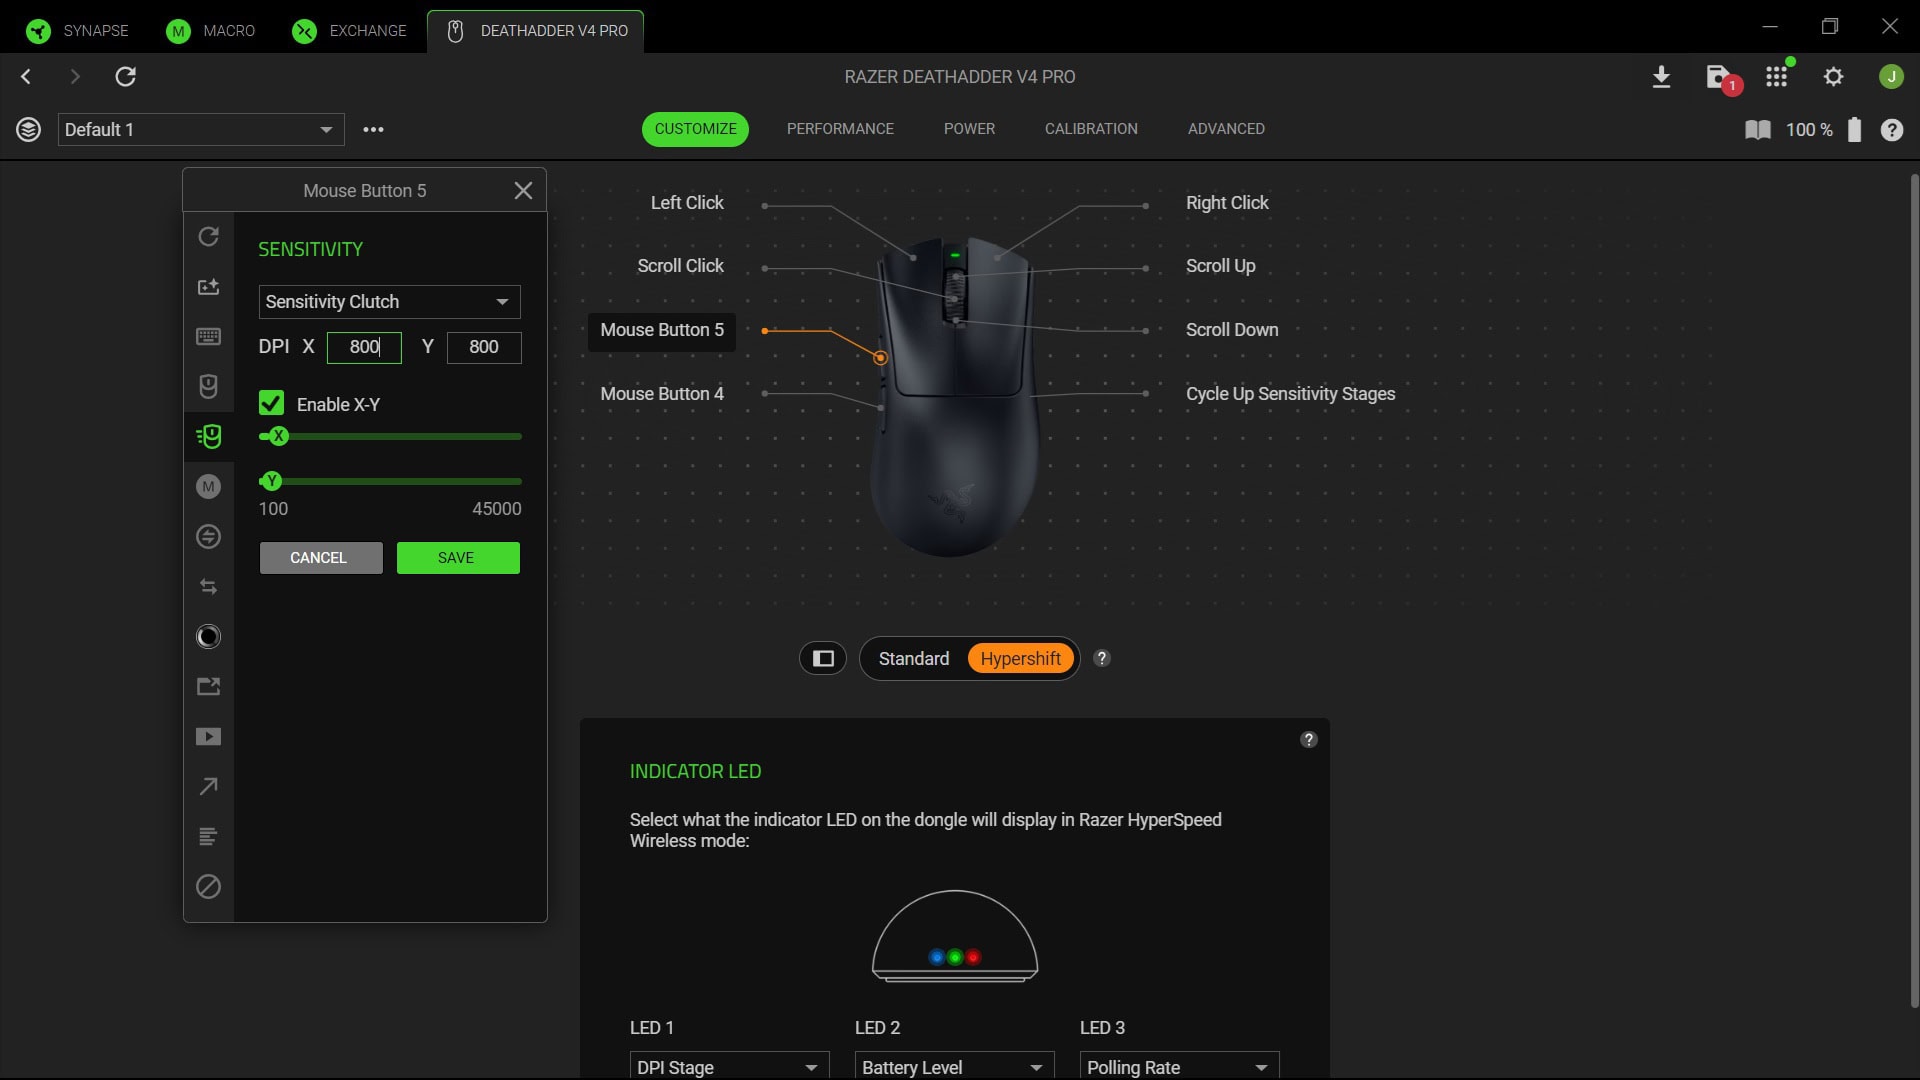Open the Calibration tab

[x=1091, y=129]
